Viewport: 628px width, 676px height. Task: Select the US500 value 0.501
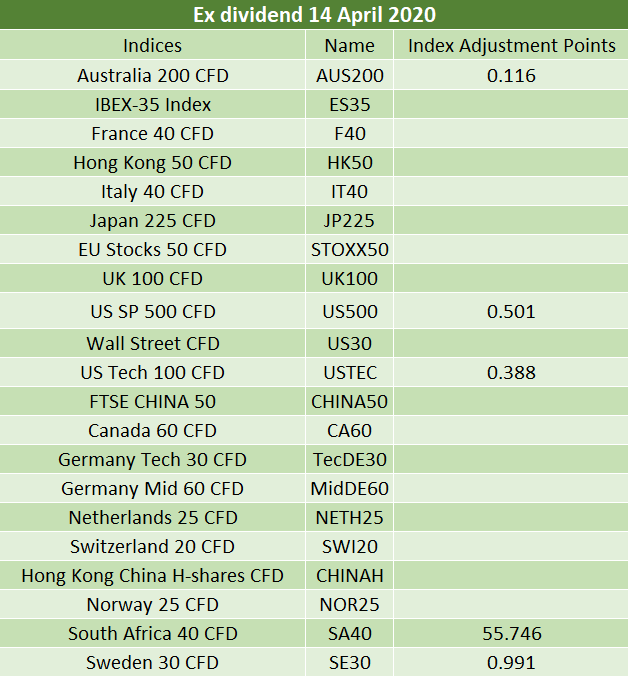(511, 311)
